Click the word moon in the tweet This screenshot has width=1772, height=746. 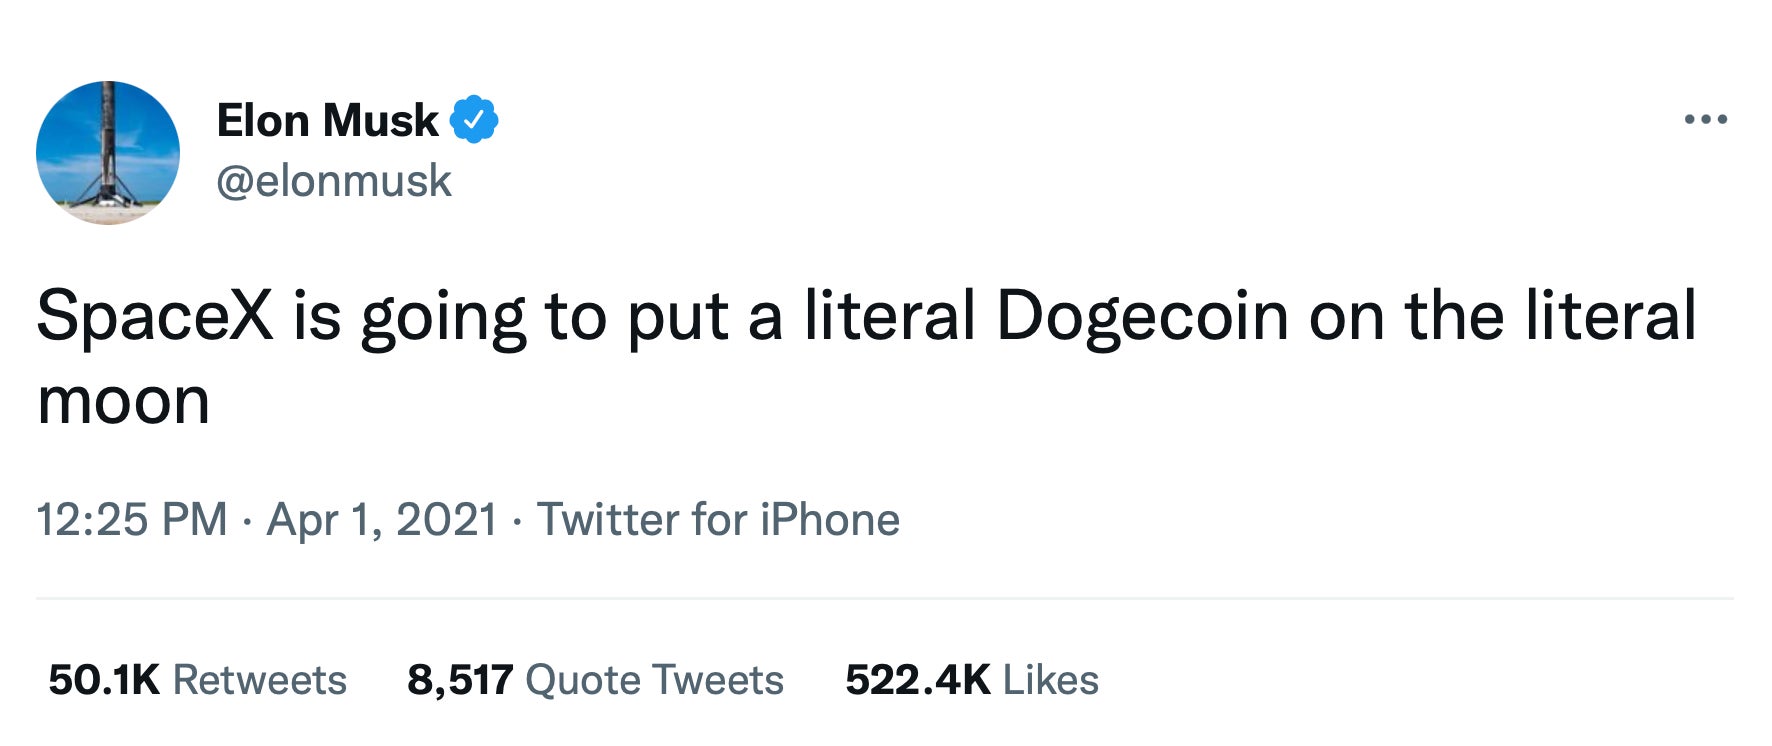coord(123,401)
